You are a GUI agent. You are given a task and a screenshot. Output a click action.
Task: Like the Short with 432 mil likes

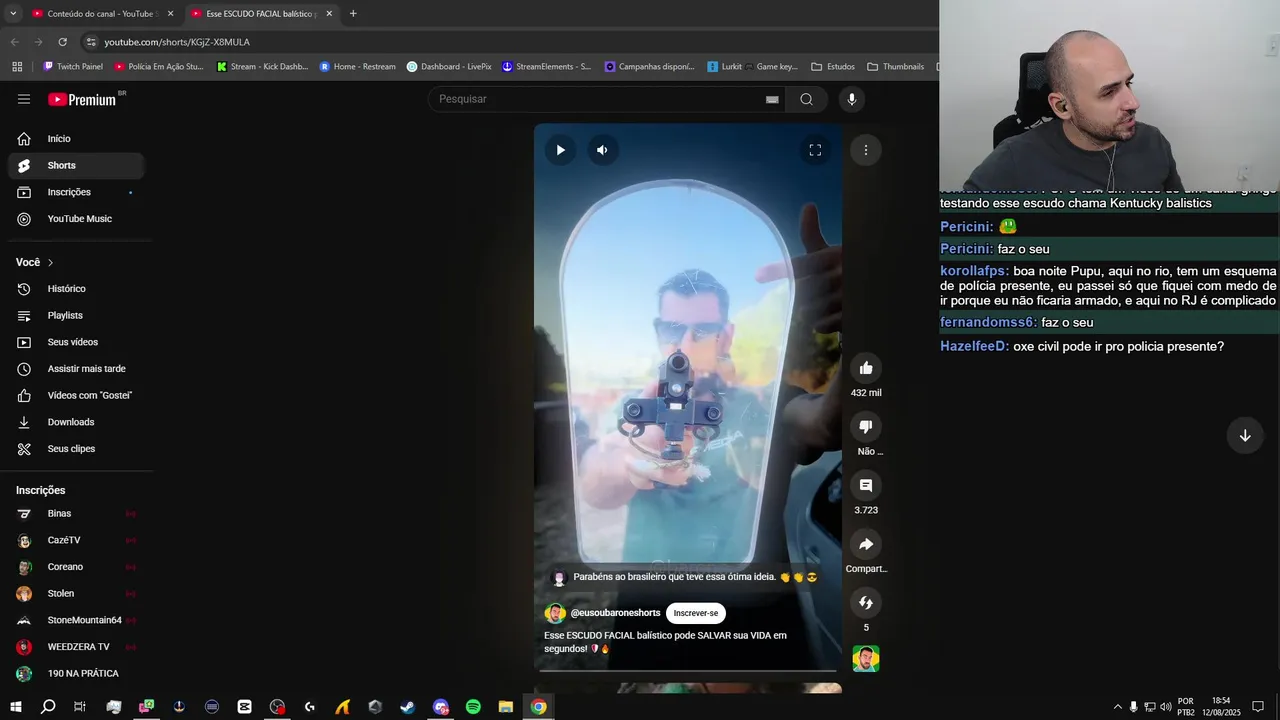point(866,368)
